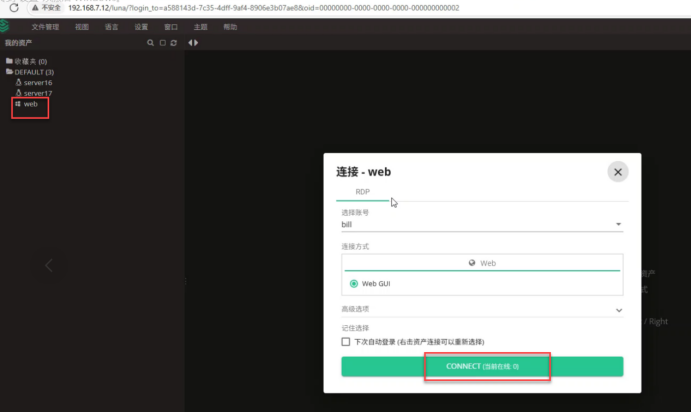The image size is (692, 412).
Task: Expand the 高级选项 section
Action: tap(482, 310)
